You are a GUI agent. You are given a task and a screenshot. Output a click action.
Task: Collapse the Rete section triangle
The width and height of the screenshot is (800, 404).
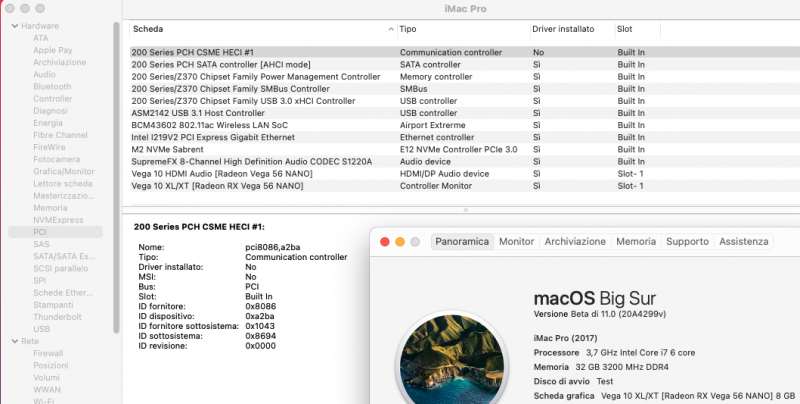[x=13, y=341]
